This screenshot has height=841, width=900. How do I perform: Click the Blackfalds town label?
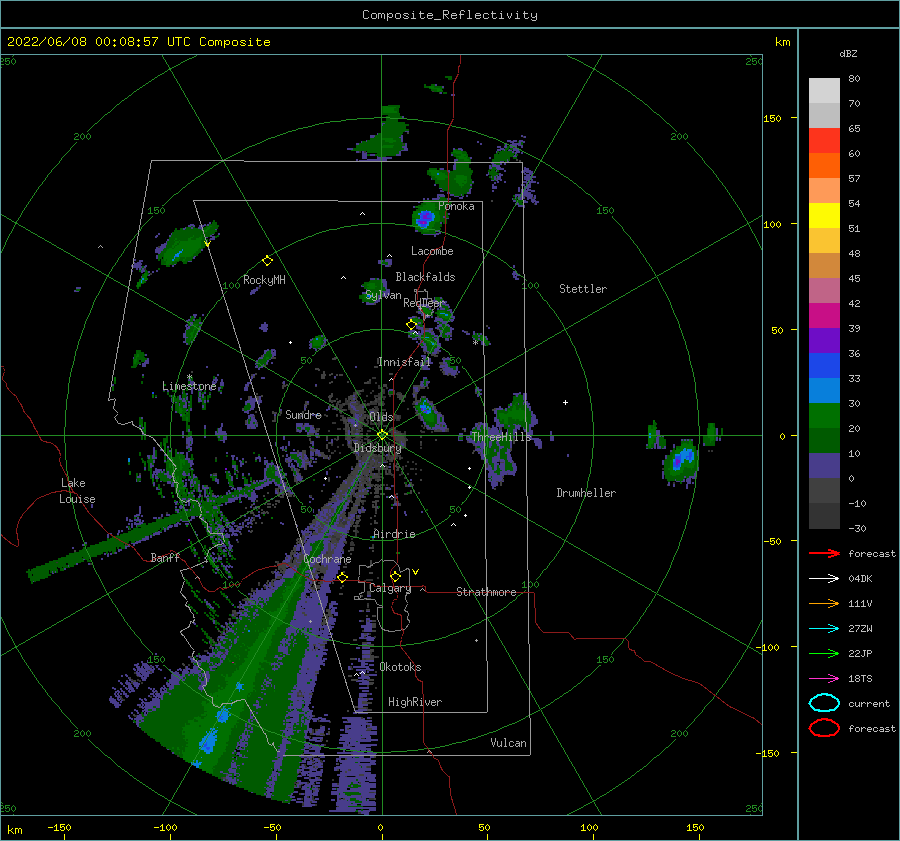425,277
